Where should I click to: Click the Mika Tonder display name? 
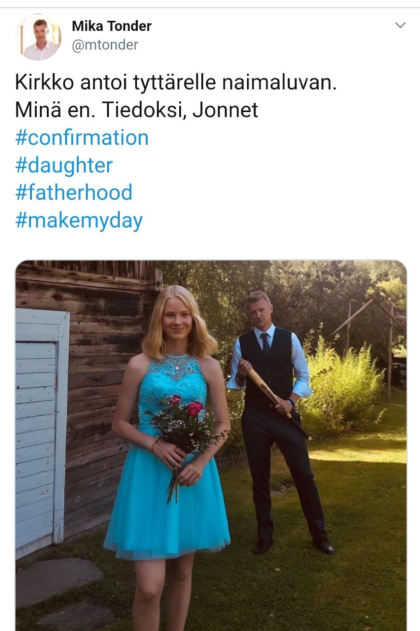[x=111, y=26]
